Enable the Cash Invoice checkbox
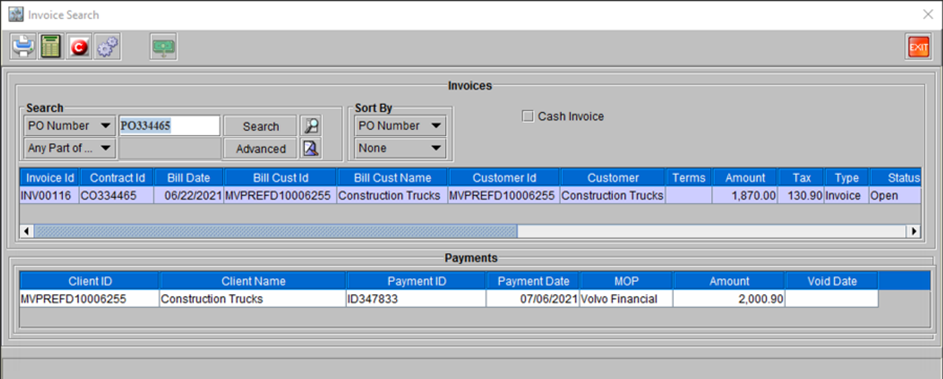 pos(528,117)
